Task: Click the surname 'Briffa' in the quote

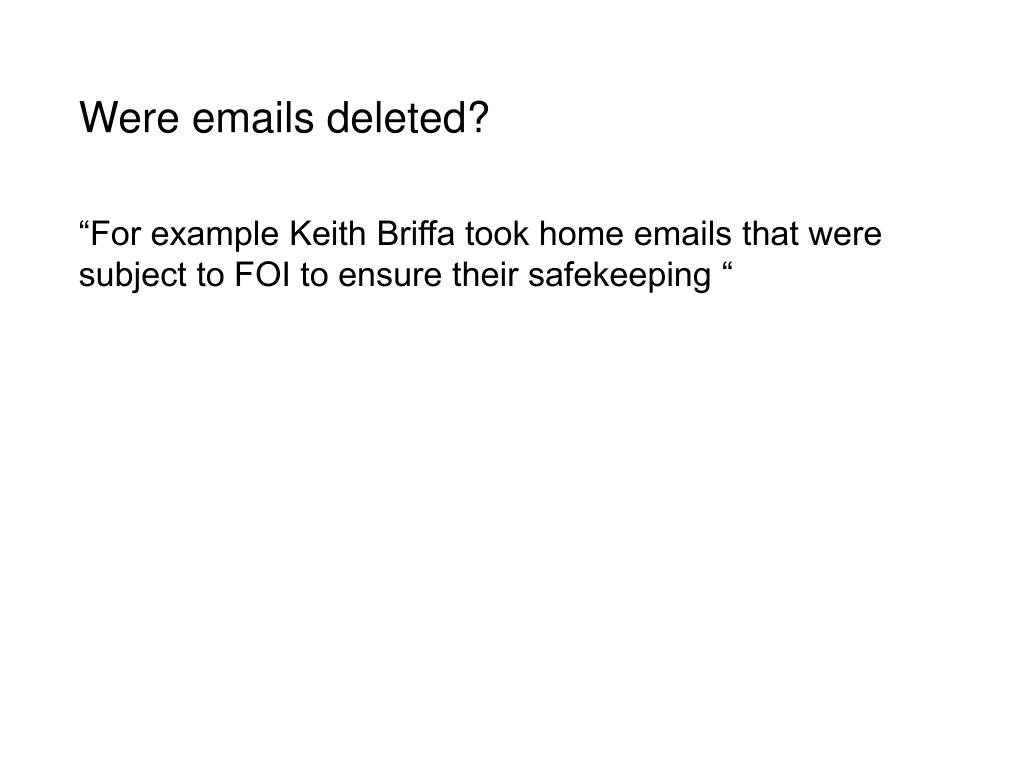Action: click(415, 234)
